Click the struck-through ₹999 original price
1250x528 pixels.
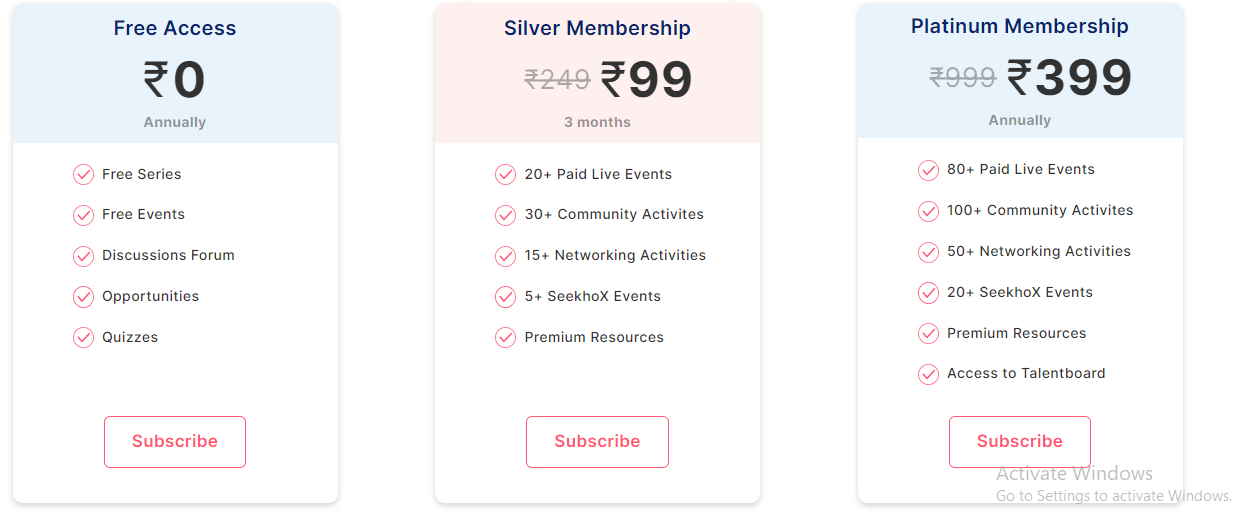pos(962,77)
